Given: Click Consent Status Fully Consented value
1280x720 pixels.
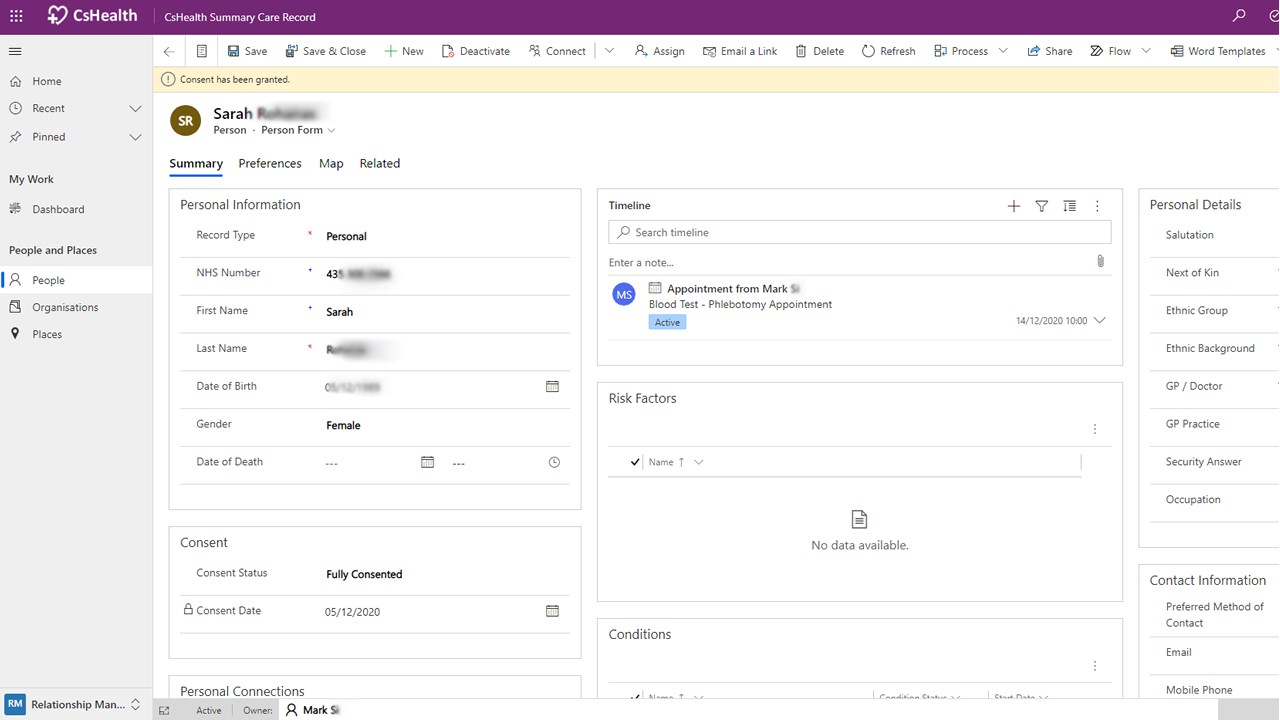Looking at the screenshot, I should coord(364,574).
